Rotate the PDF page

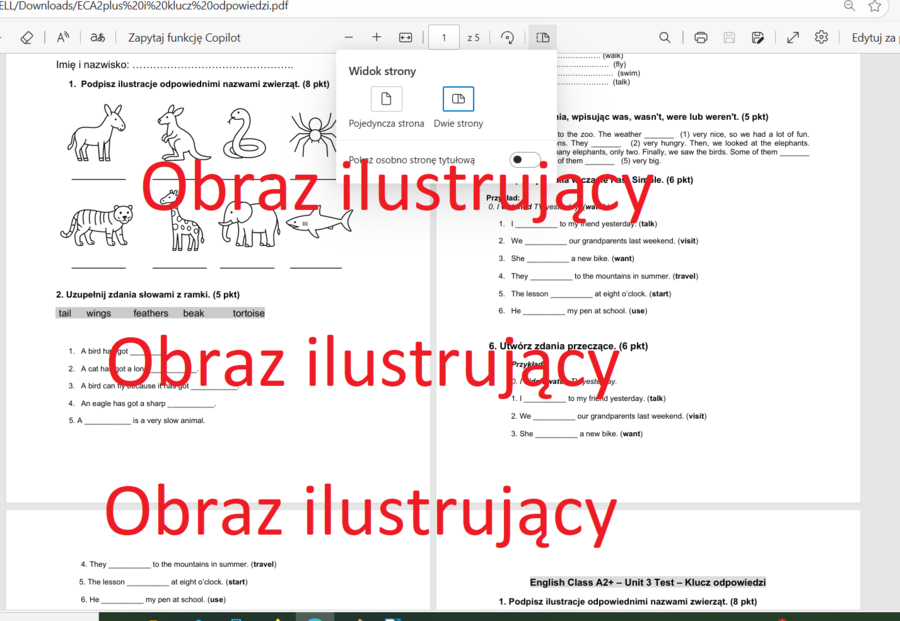[x=508, y=37]
